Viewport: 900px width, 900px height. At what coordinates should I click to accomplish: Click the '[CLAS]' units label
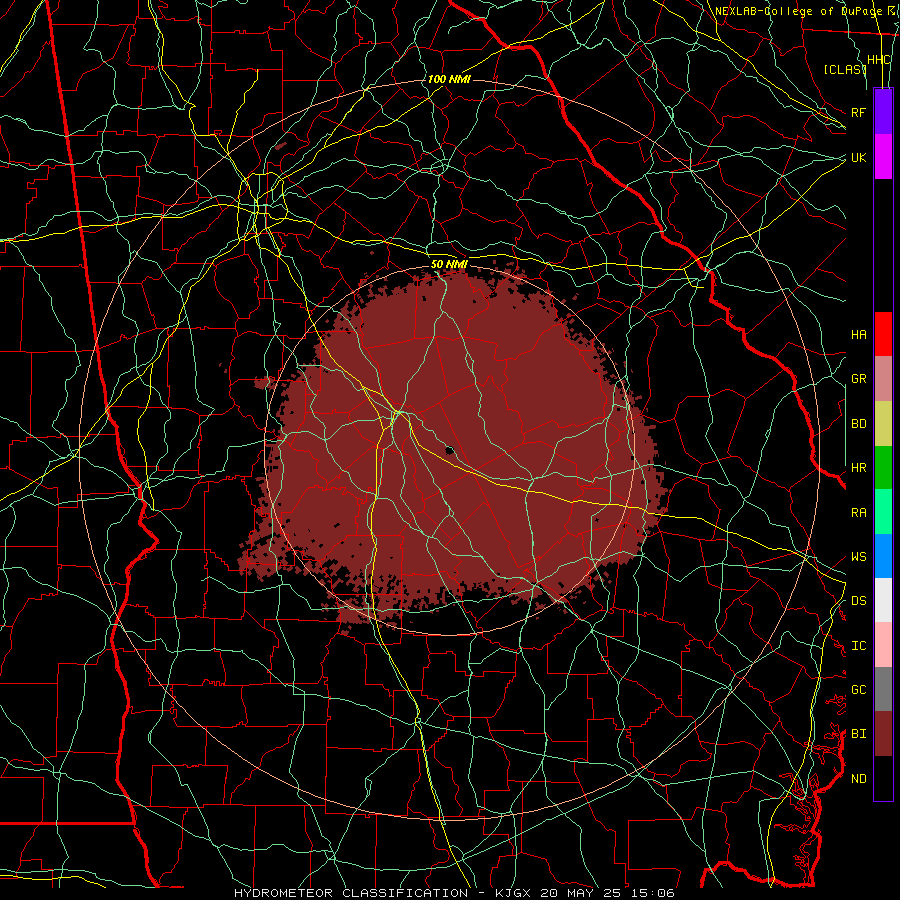pos(844,69)
